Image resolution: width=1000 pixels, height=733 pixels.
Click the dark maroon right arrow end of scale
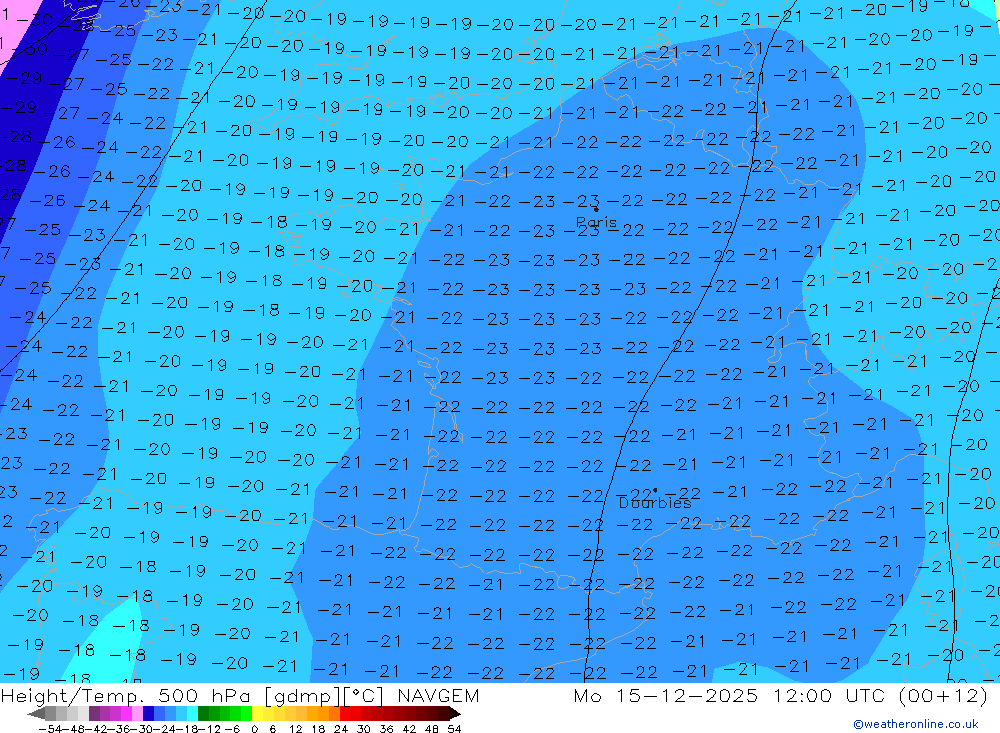pyautogui.click(x=455, y=714)
